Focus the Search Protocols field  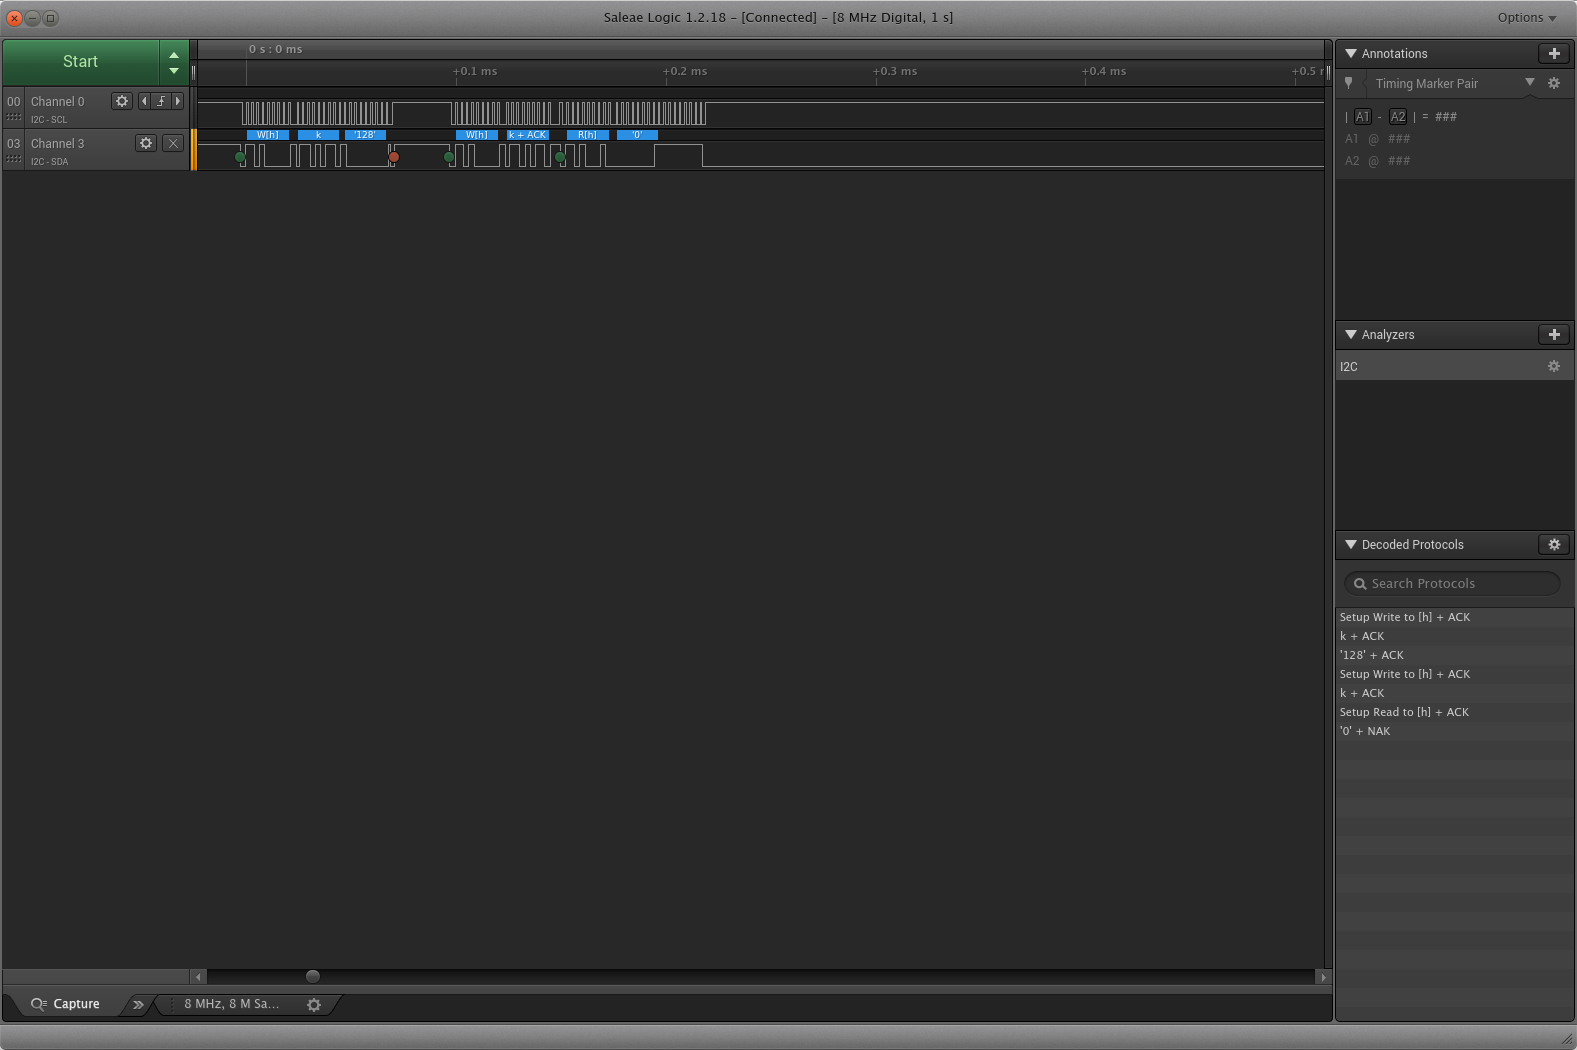(1452, 584)
